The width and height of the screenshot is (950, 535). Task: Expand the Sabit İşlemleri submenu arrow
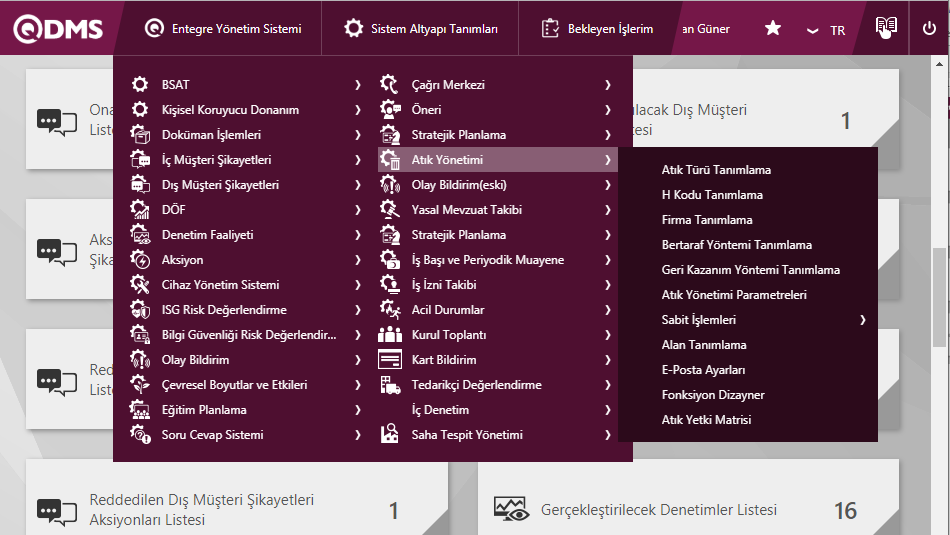pos(862,320)
